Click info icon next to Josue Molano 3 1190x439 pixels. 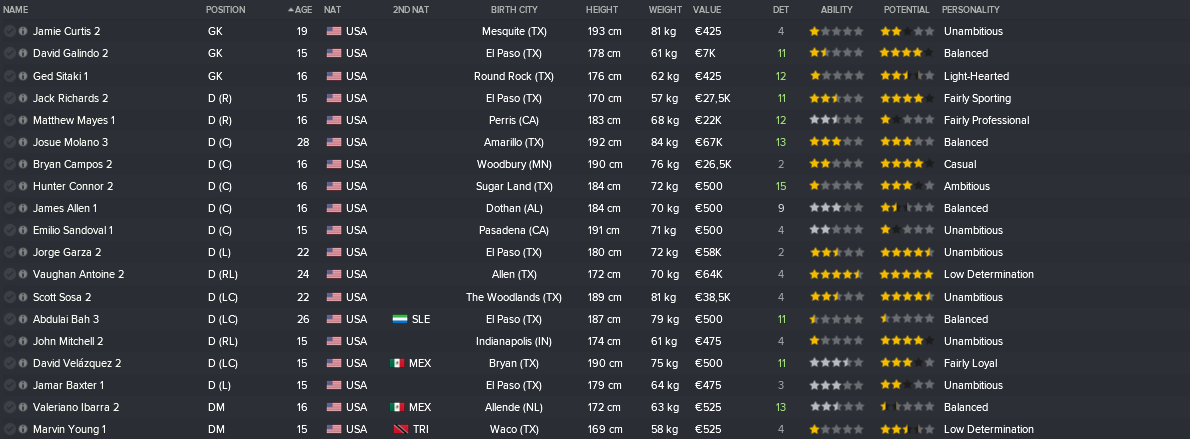[23, 143]
